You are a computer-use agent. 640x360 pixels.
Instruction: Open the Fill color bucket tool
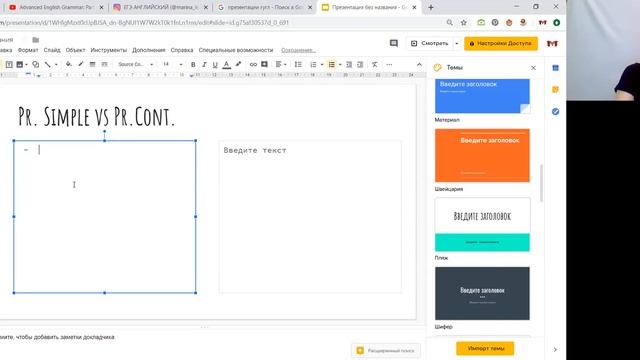point(69,64)
